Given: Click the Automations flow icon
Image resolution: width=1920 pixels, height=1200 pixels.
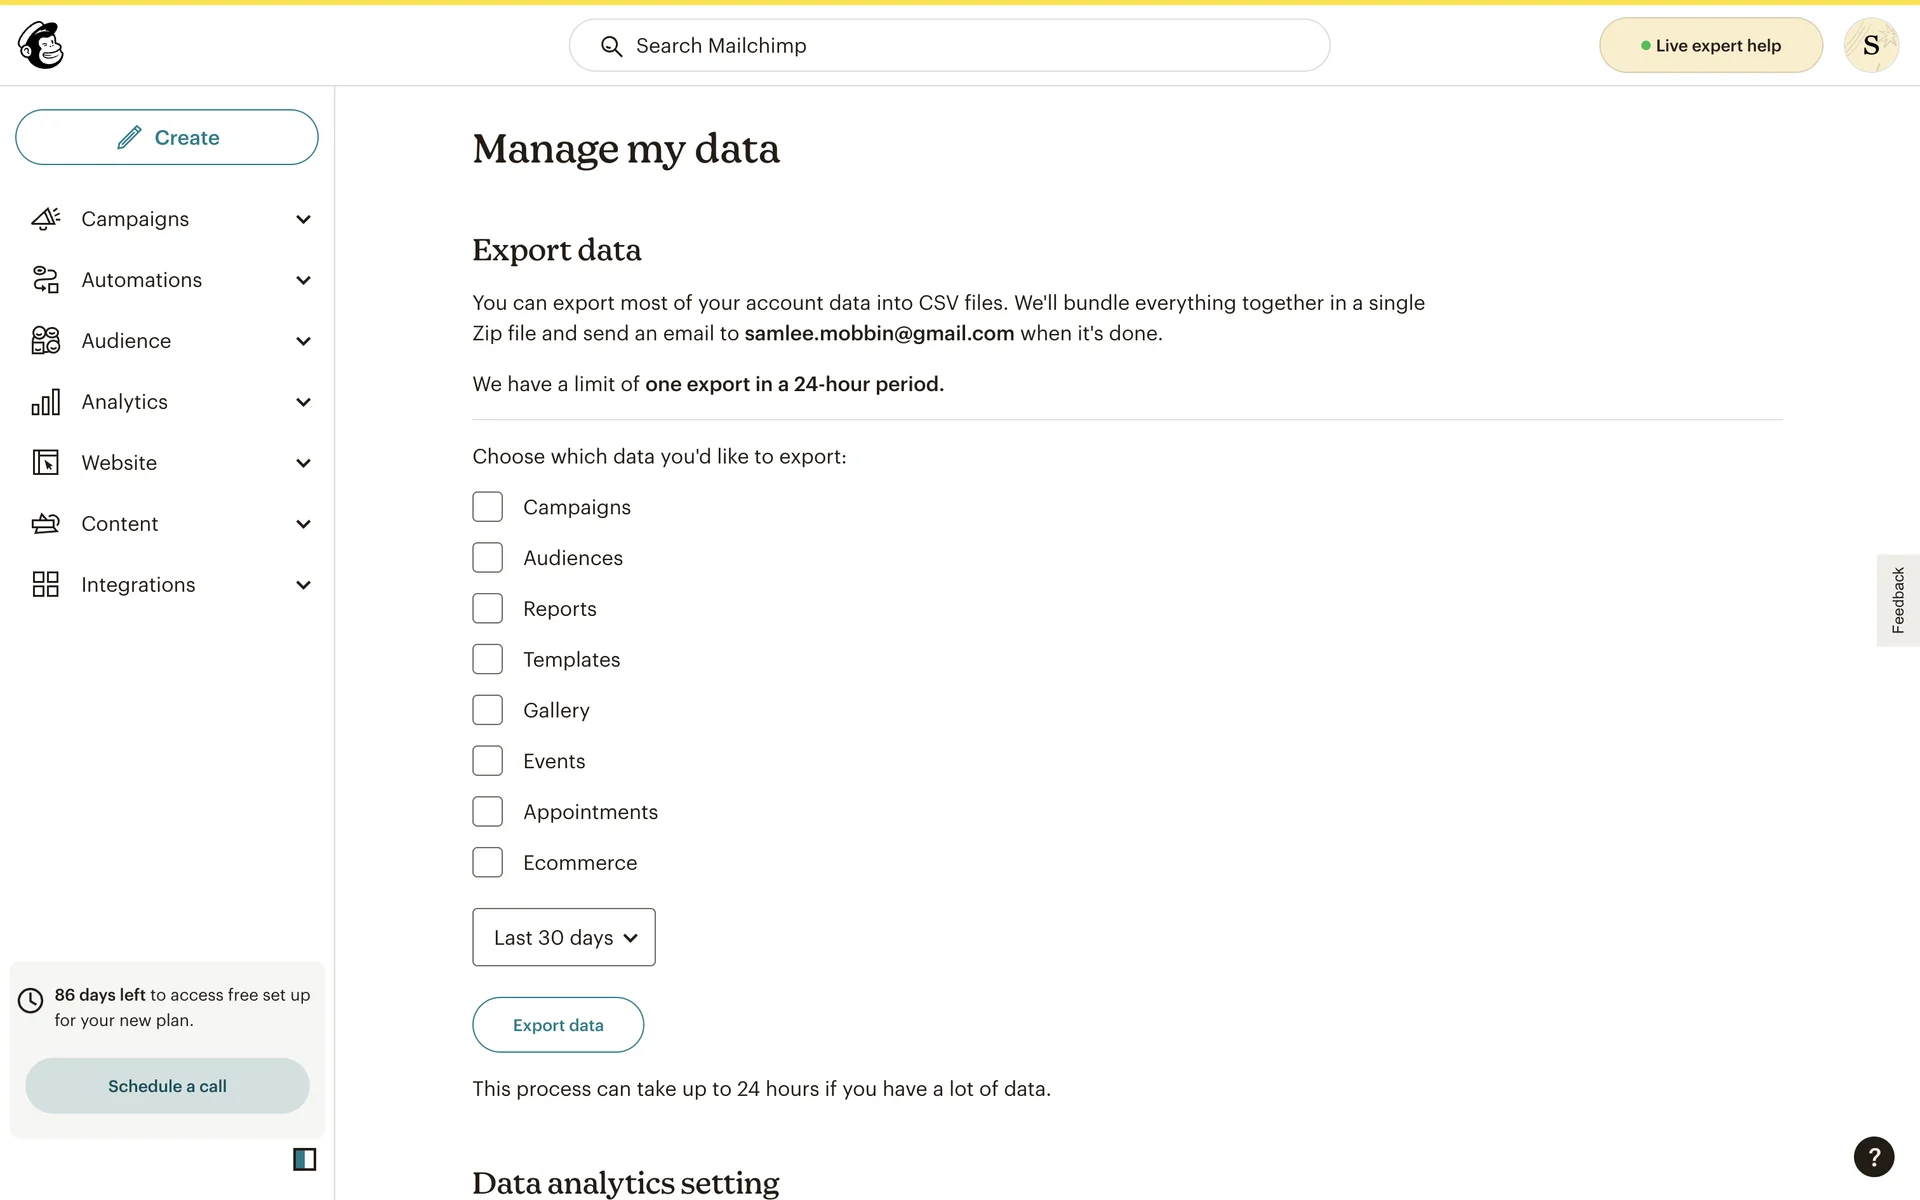Looking at the screenshot, I should (46, 280).
